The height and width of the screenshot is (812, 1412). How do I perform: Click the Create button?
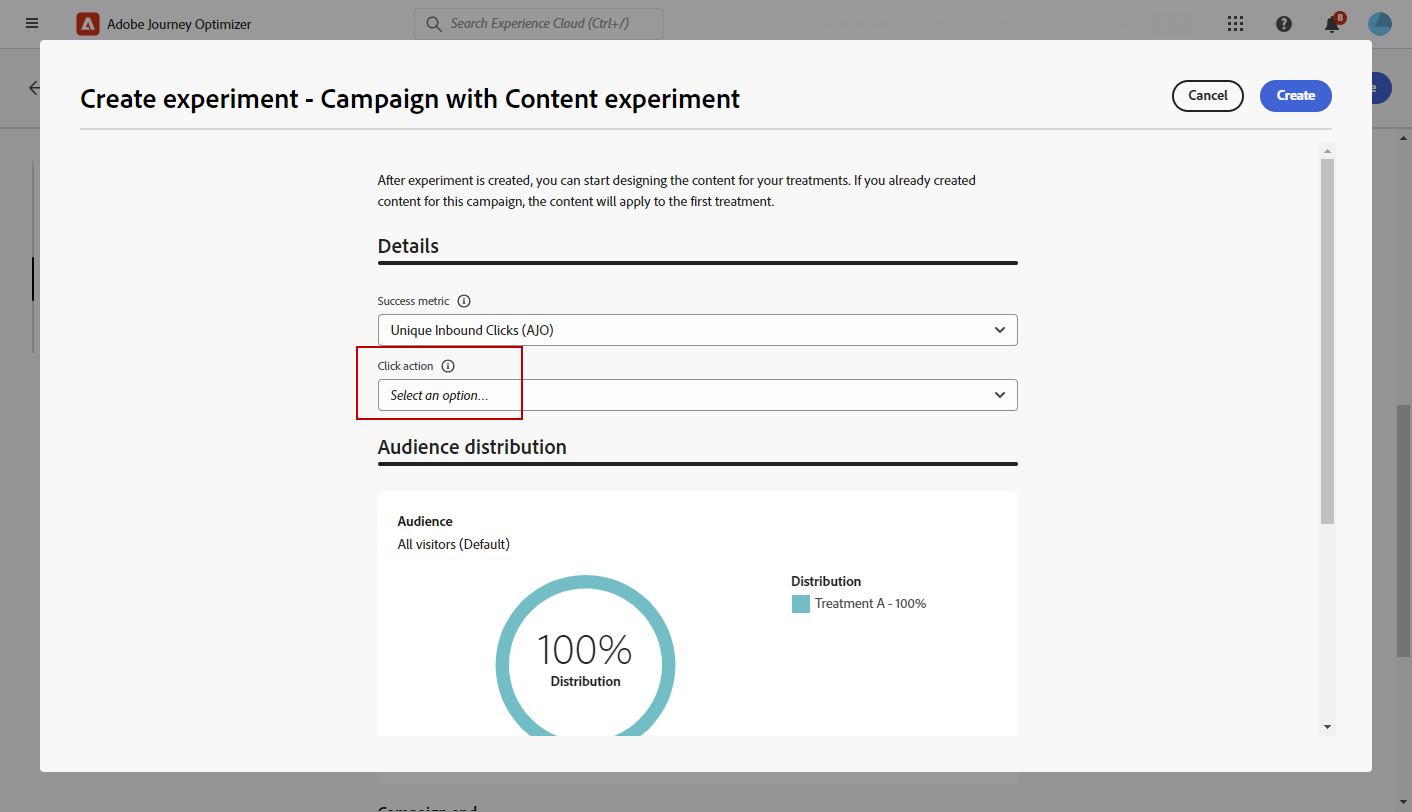pos(1295,96)
